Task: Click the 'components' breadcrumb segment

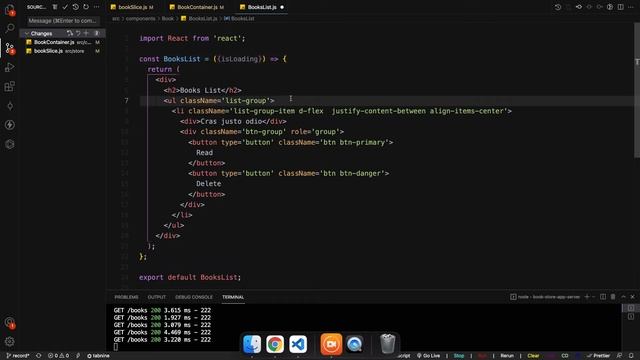Action: [140, 18]
